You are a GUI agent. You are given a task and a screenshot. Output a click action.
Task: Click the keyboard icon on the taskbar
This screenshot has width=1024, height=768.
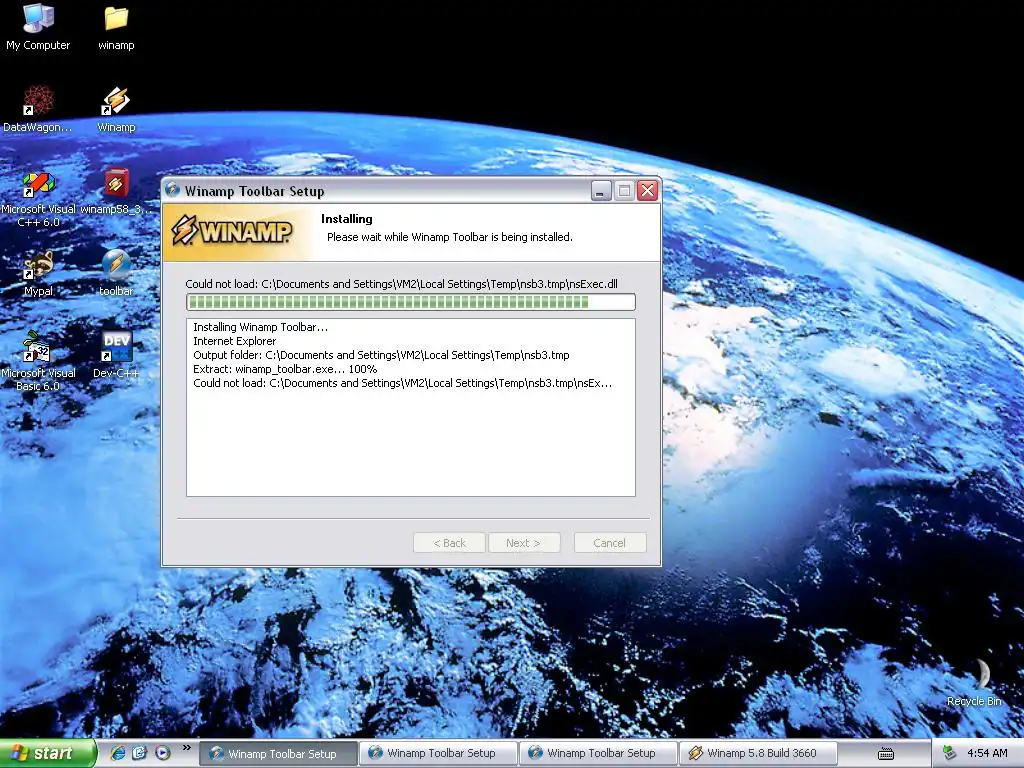click(x=886, y=754)
